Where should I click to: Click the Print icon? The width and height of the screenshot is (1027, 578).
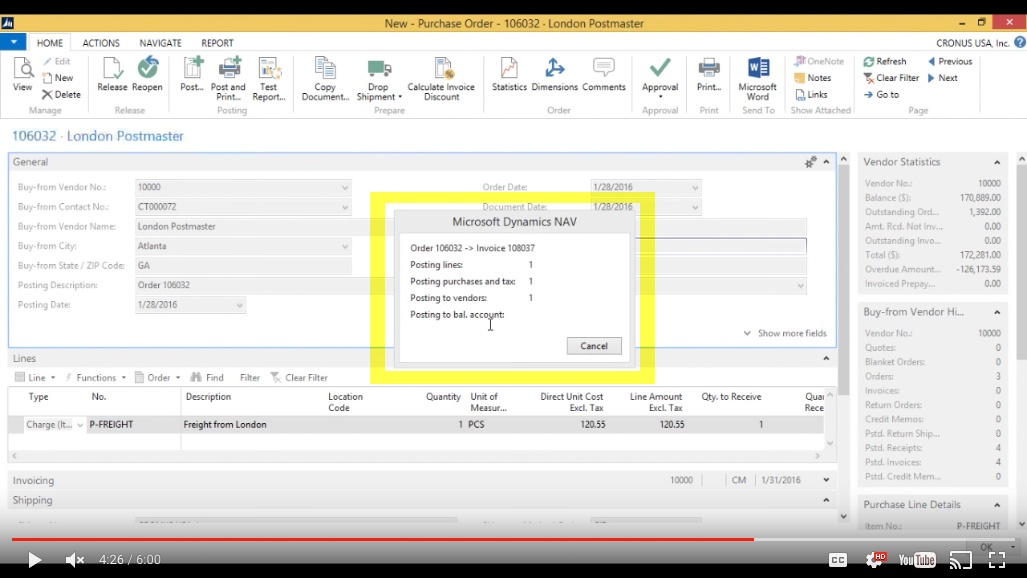point(709,68)
